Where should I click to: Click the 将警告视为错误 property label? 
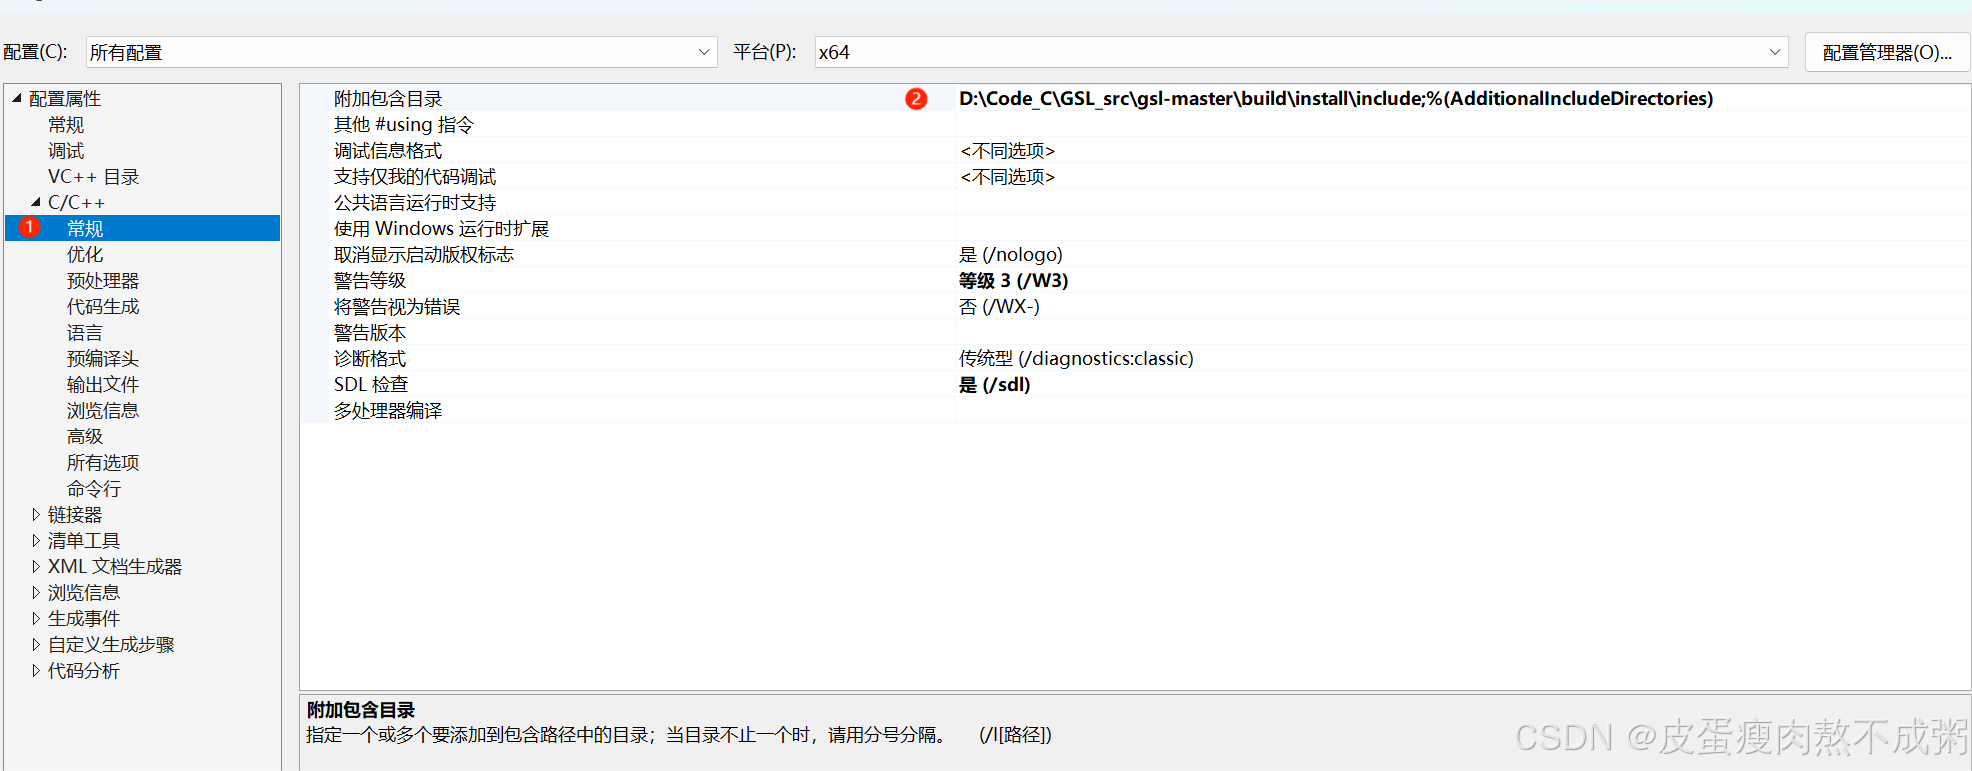pos(397,307)
